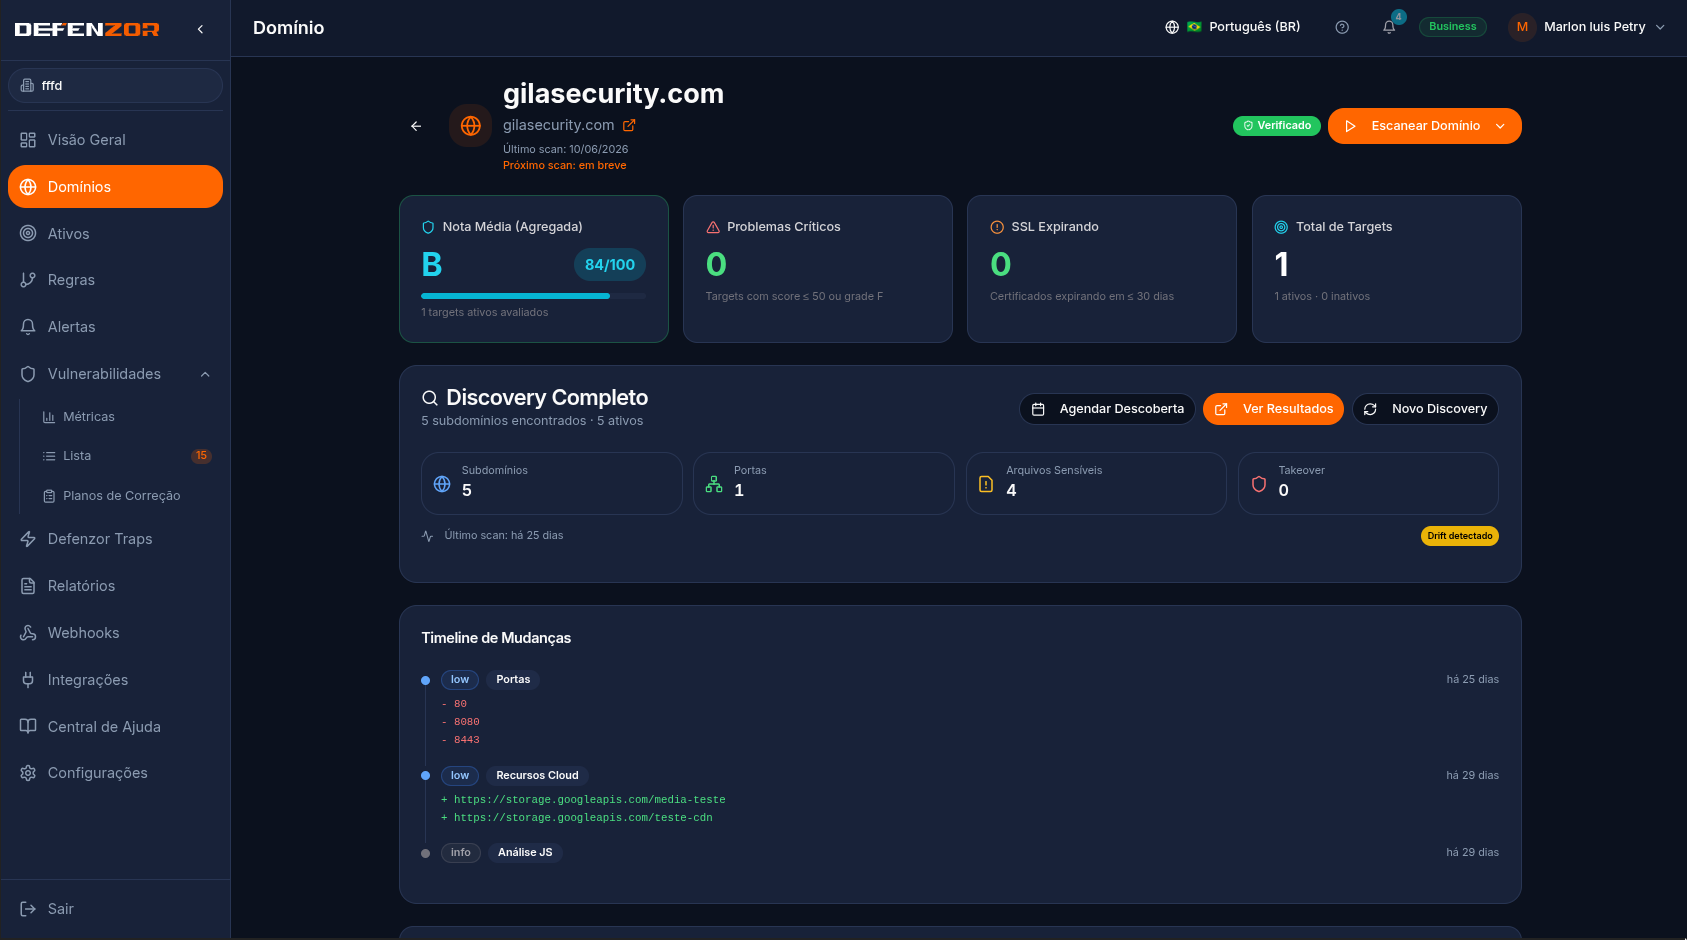
Task: Click the Subdomínios globe icon card
Action: tap(552, 483)
